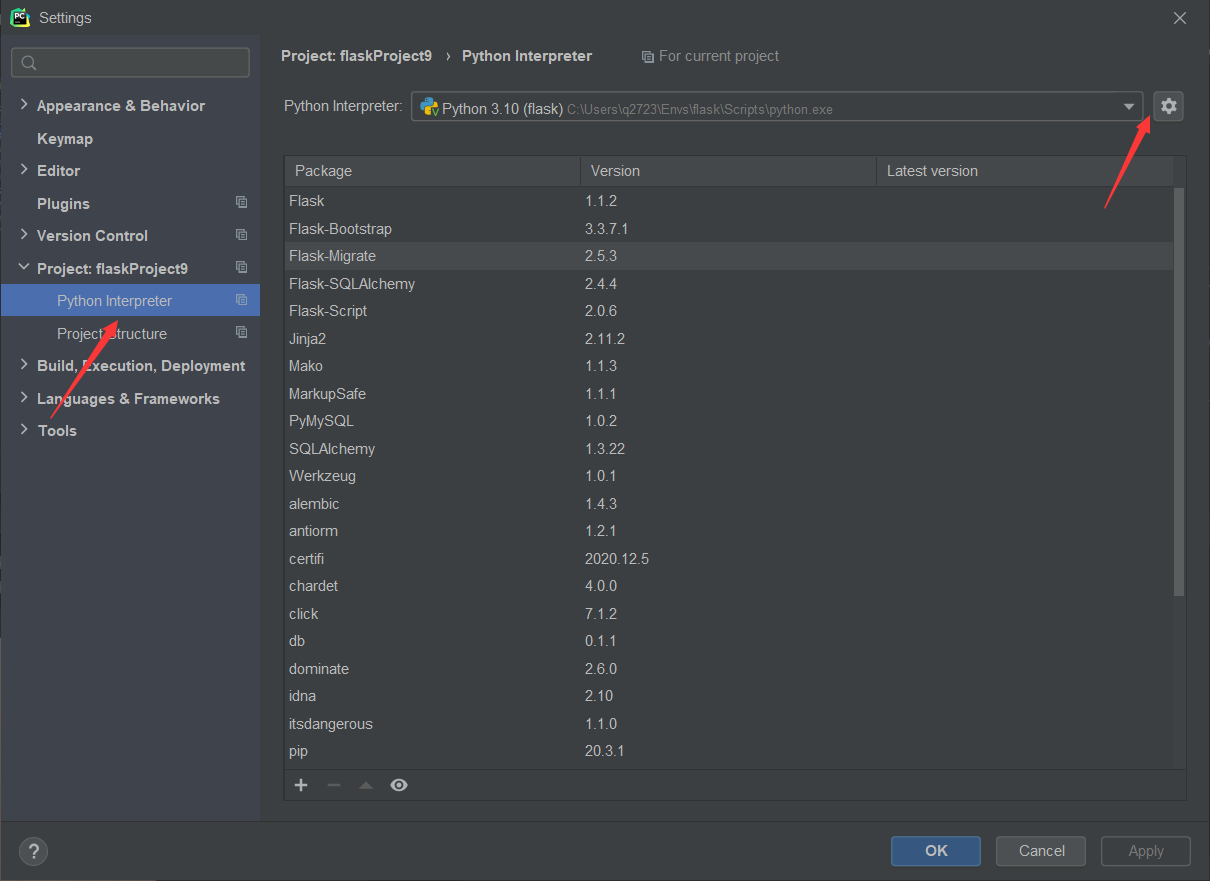The width and height of the screenshot is (1210, 881).
Task: Click project-level icon beside Version Control
Action: point(241,235)
